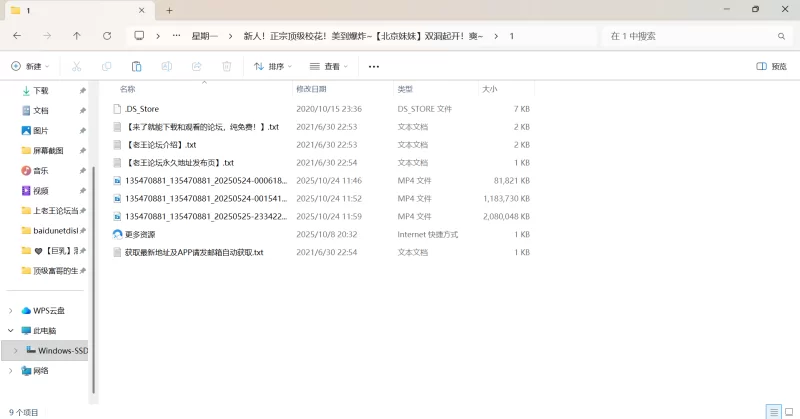Viewport: 800px width, 419px height.
Task: Click the Rename icon in toolbar
Action: point(166,67)
